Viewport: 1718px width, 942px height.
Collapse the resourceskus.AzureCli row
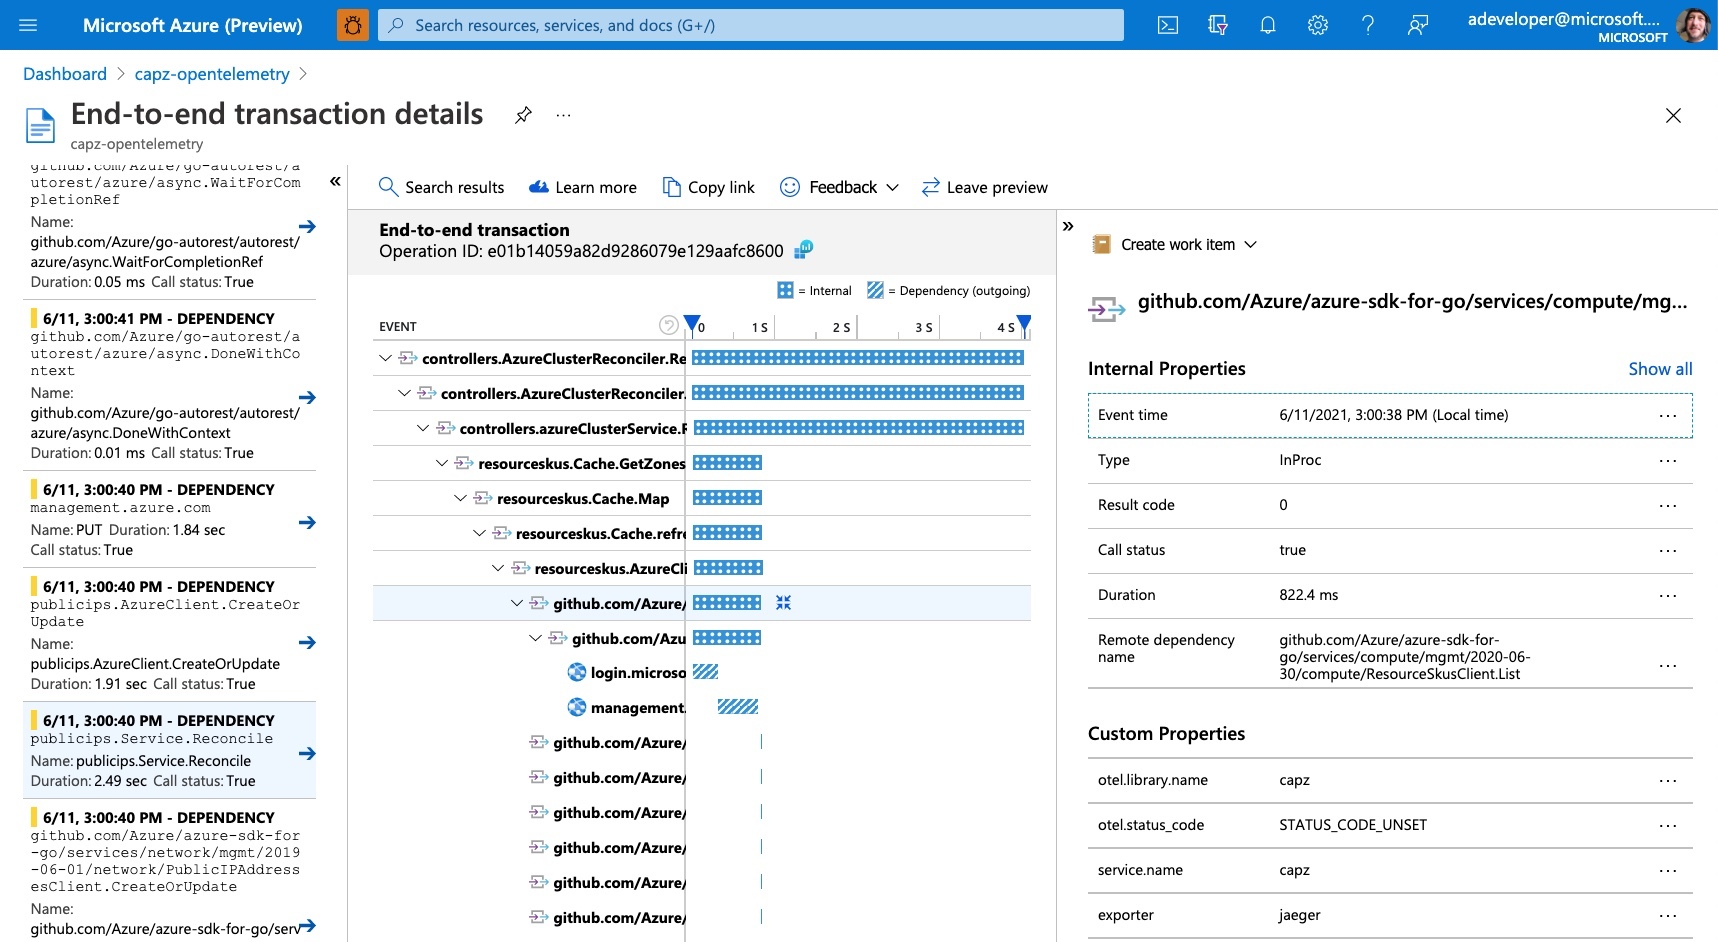click(498, 568)
